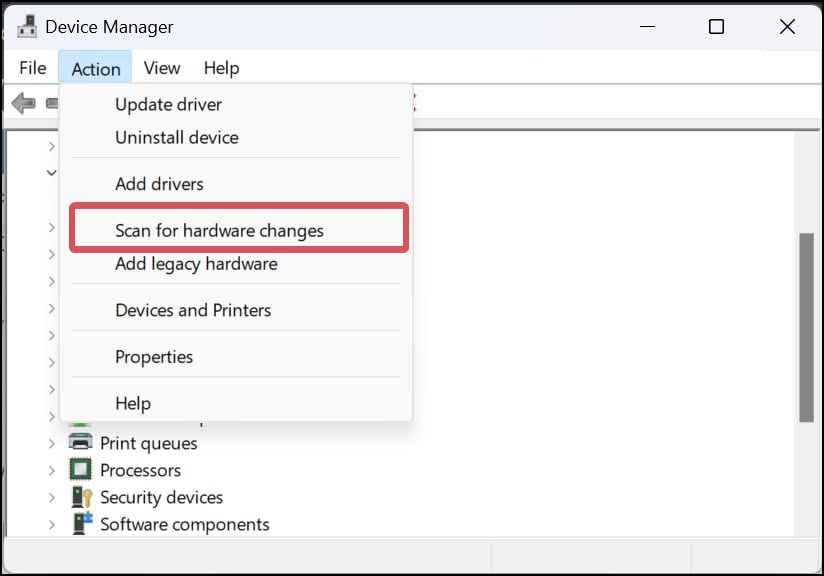Select Help at bottom of Action menu
The height and width of the screenshot is (576, 824).
(x=236, y=404)
